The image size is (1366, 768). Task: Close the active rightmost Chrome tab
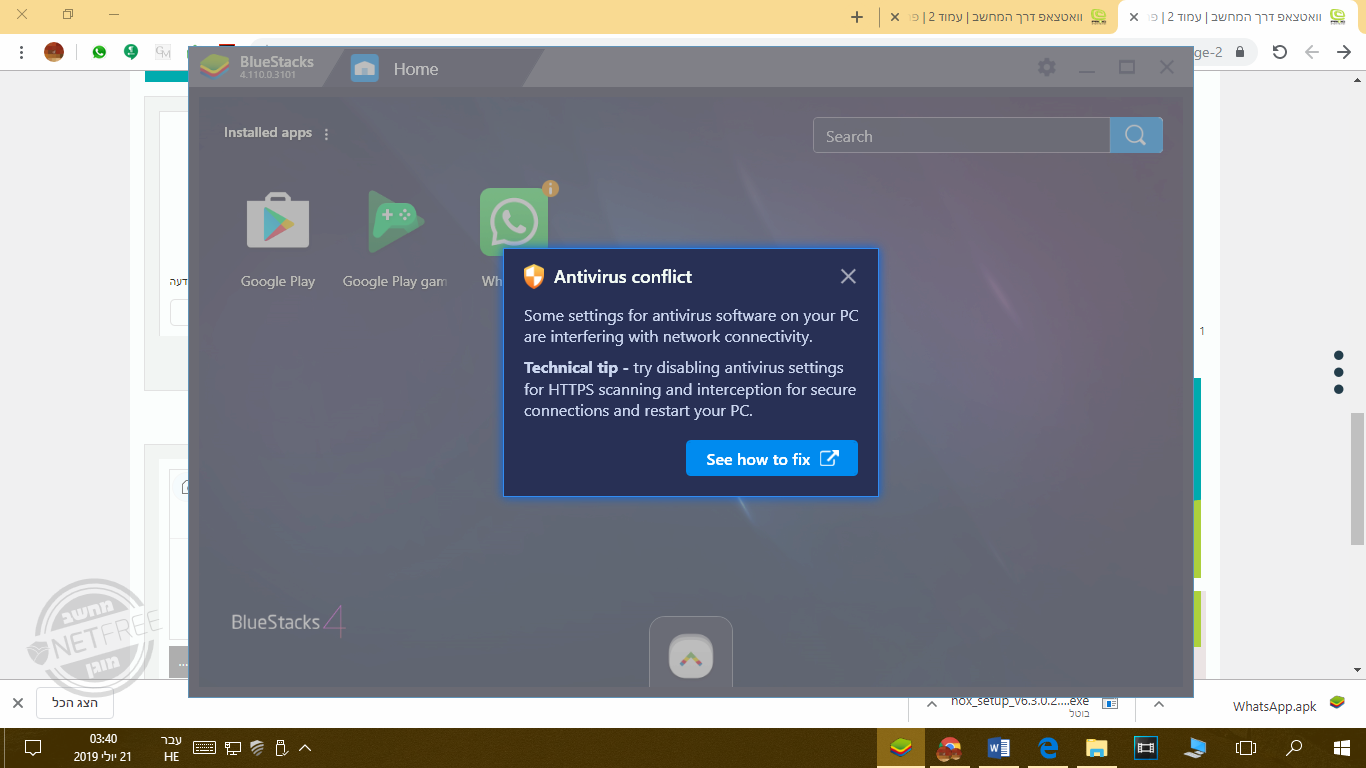click(x=1133, y=17)
